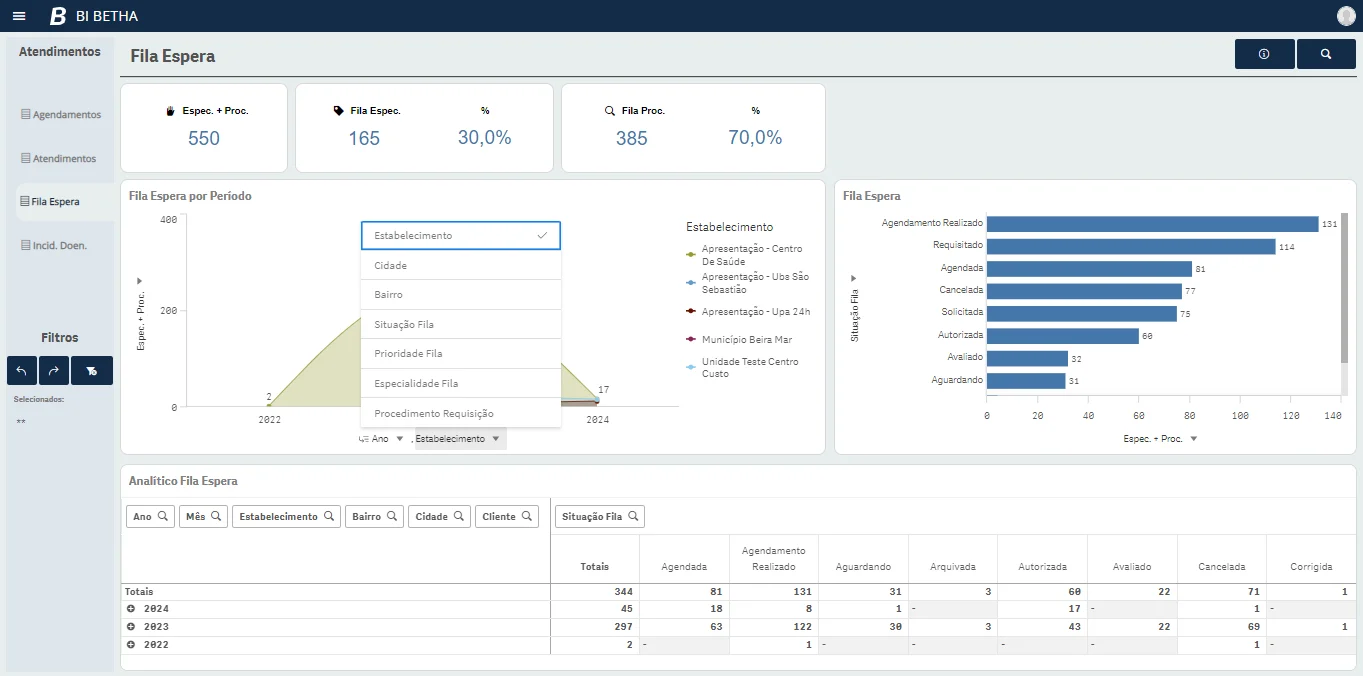Search the Cidade pivot field
The width and height of the screenshot is (1363, 676).
coord(459,517)
